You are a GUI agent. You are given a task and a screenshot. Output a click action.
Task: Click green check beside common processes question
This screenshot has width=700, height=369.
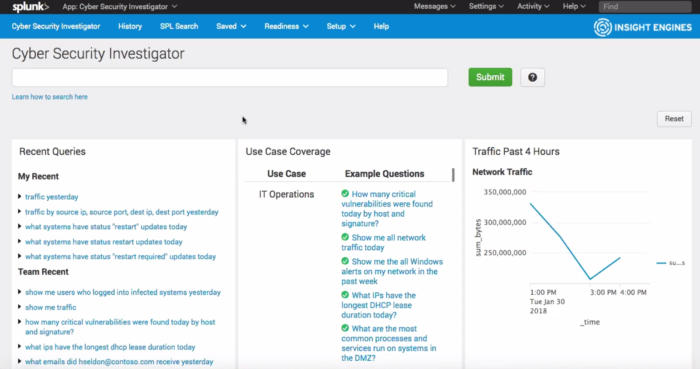coord(345,328)
